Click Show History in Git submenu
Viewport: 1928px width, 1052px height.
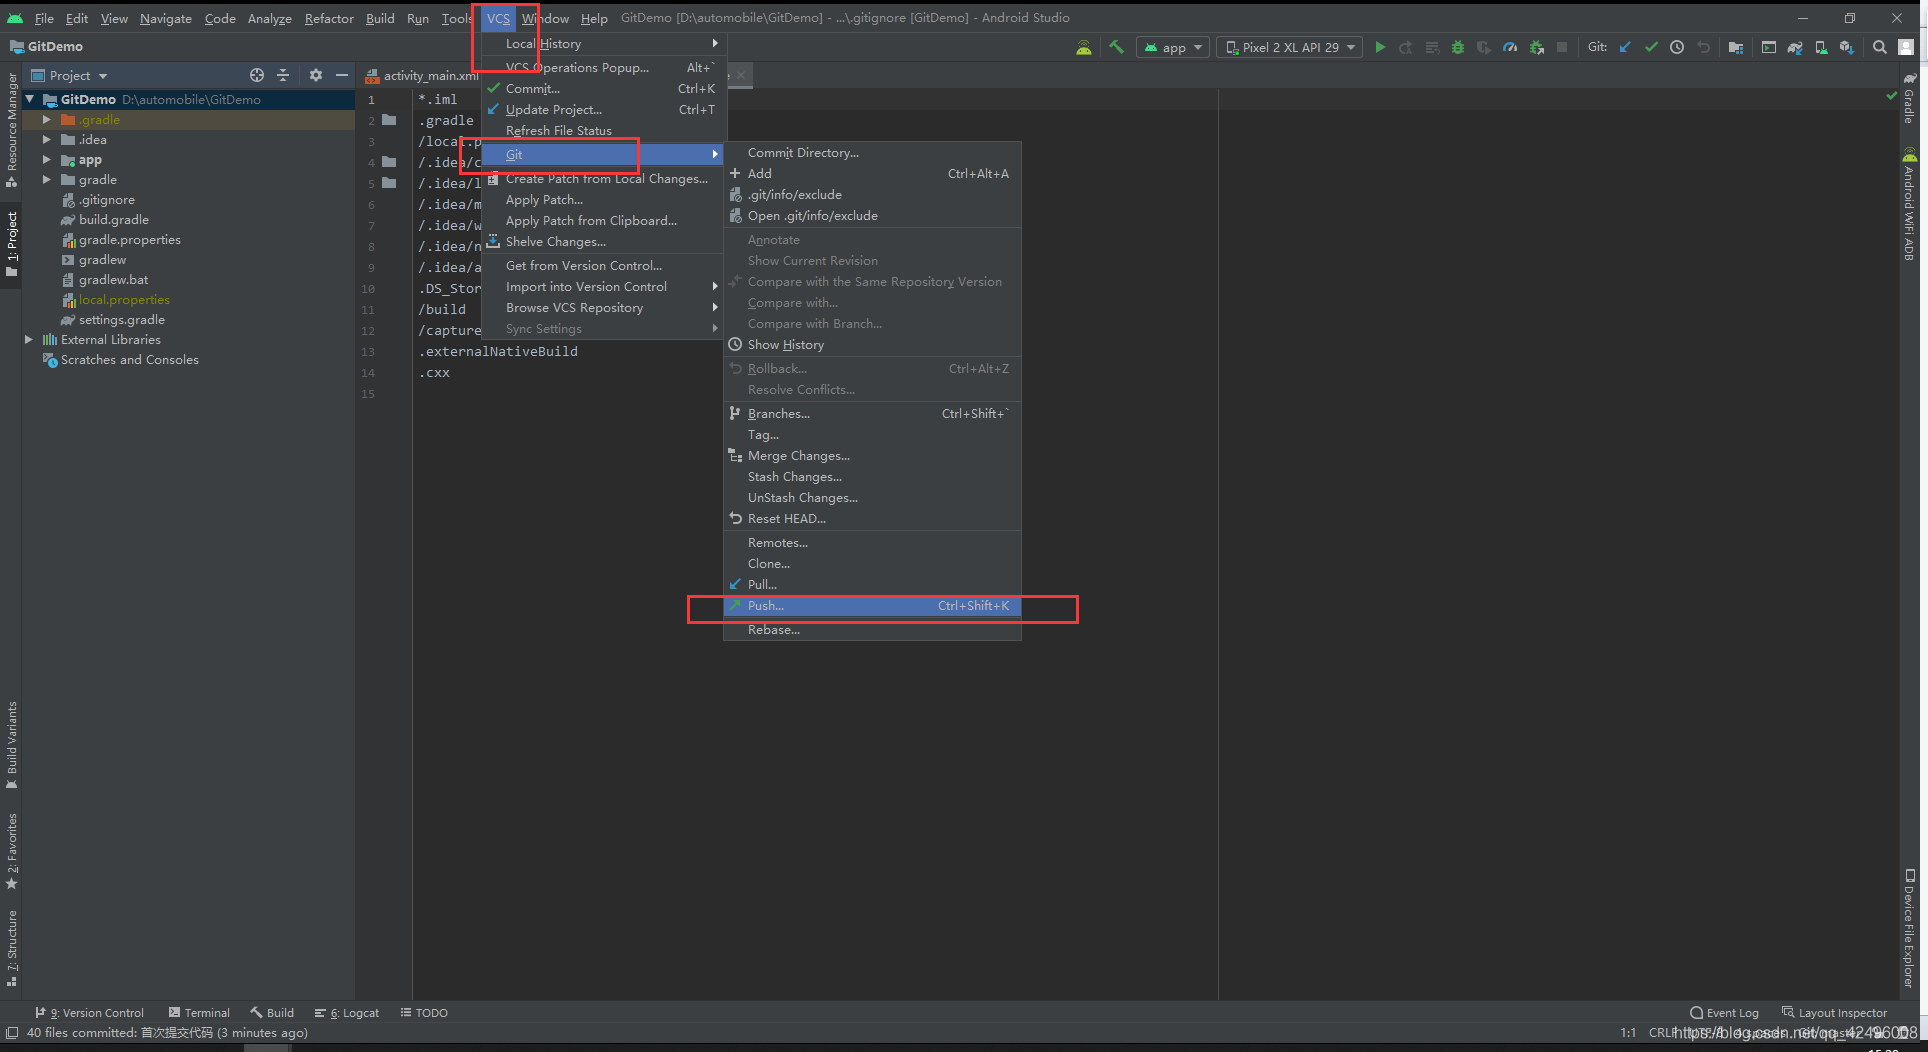click(x=872, y=345)
